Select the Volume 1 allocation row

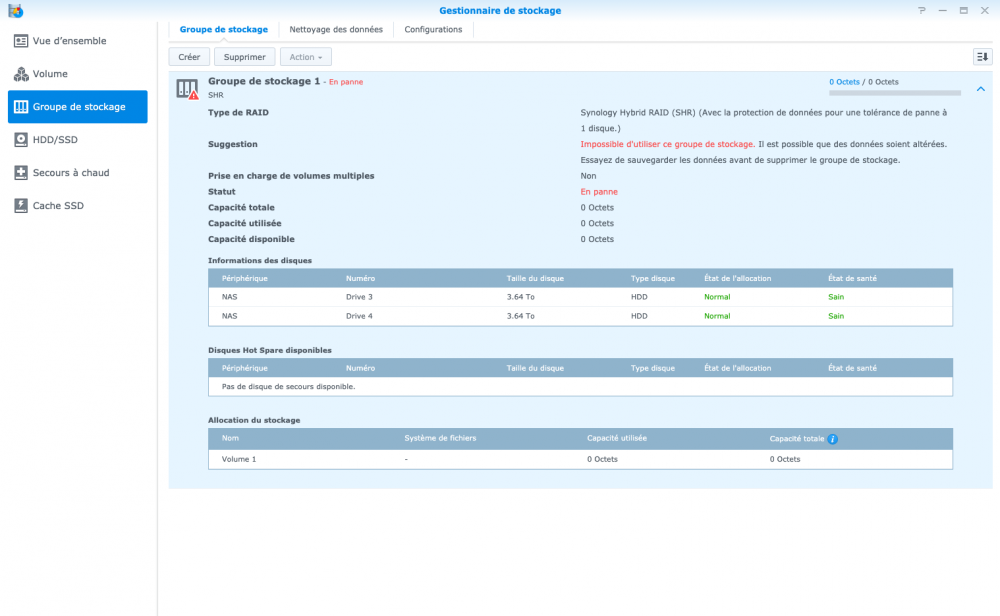[580, 459]
